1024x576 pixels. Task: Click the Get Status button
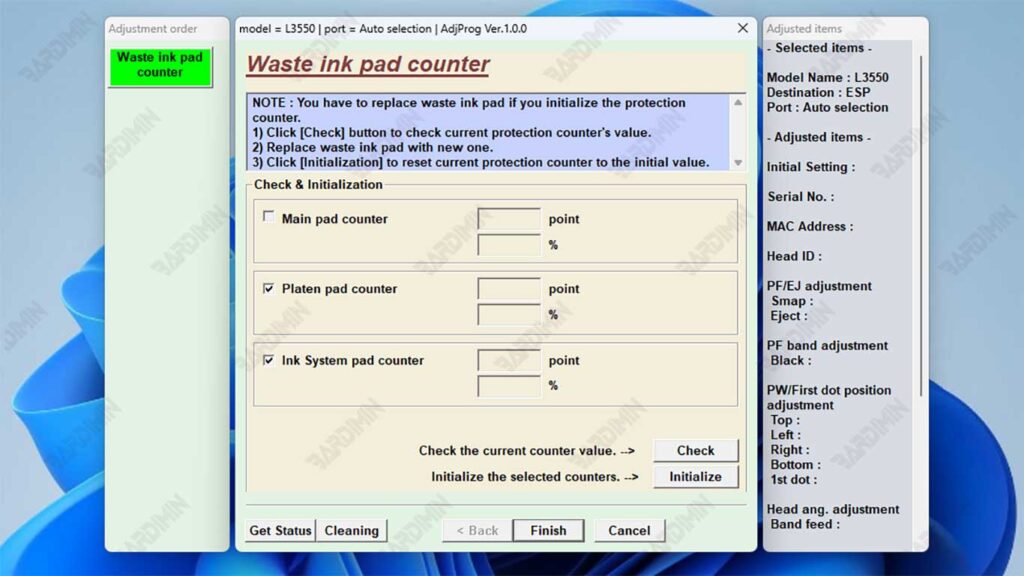[x=280, y=530]
